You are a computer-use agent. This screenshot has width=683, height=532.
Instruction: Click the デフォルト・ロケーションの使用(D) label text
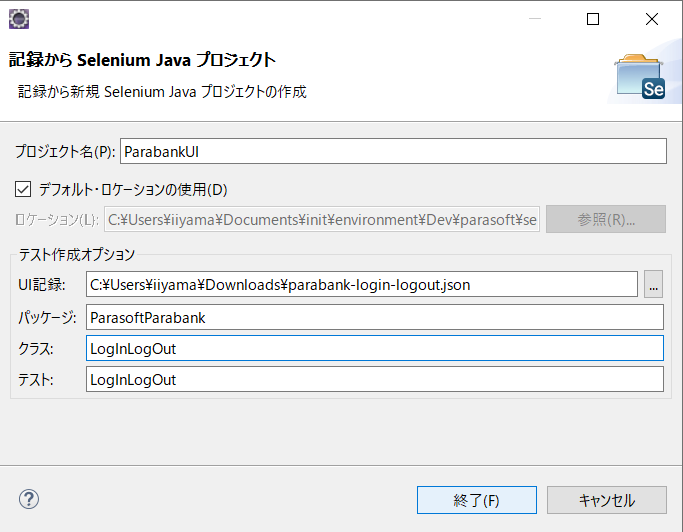pos(133,190)
